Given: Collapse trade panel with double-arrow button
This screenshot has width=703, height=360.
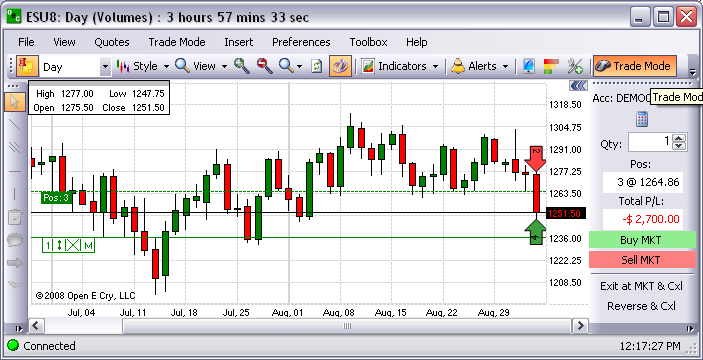Looking at the screenshot, I should 578,85.
